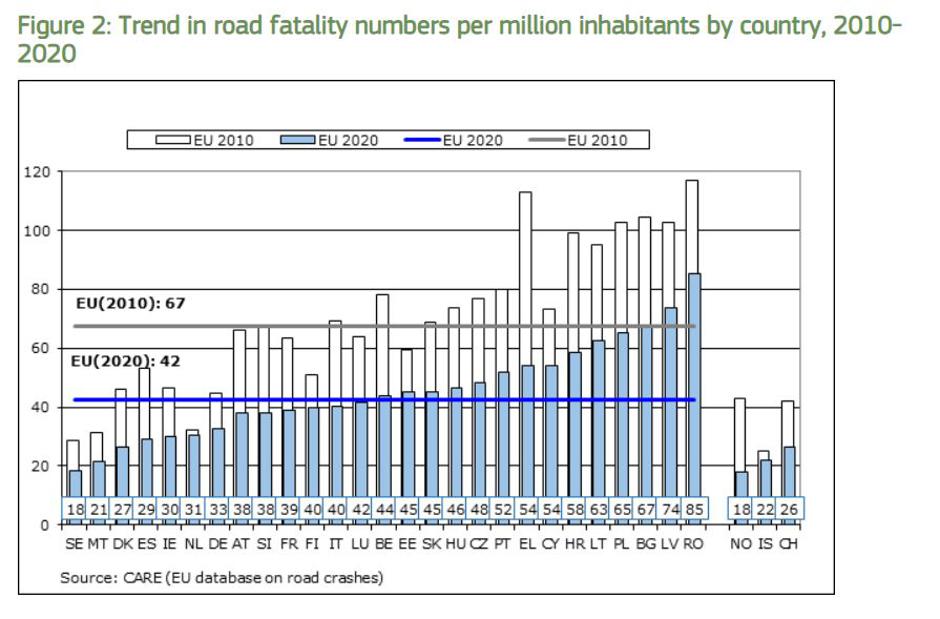The width and height of the screenshot is (940, 619).
Task: Click the 120 tick label on the y-axis
Action: pyautogui.click(x=37, y=172)
